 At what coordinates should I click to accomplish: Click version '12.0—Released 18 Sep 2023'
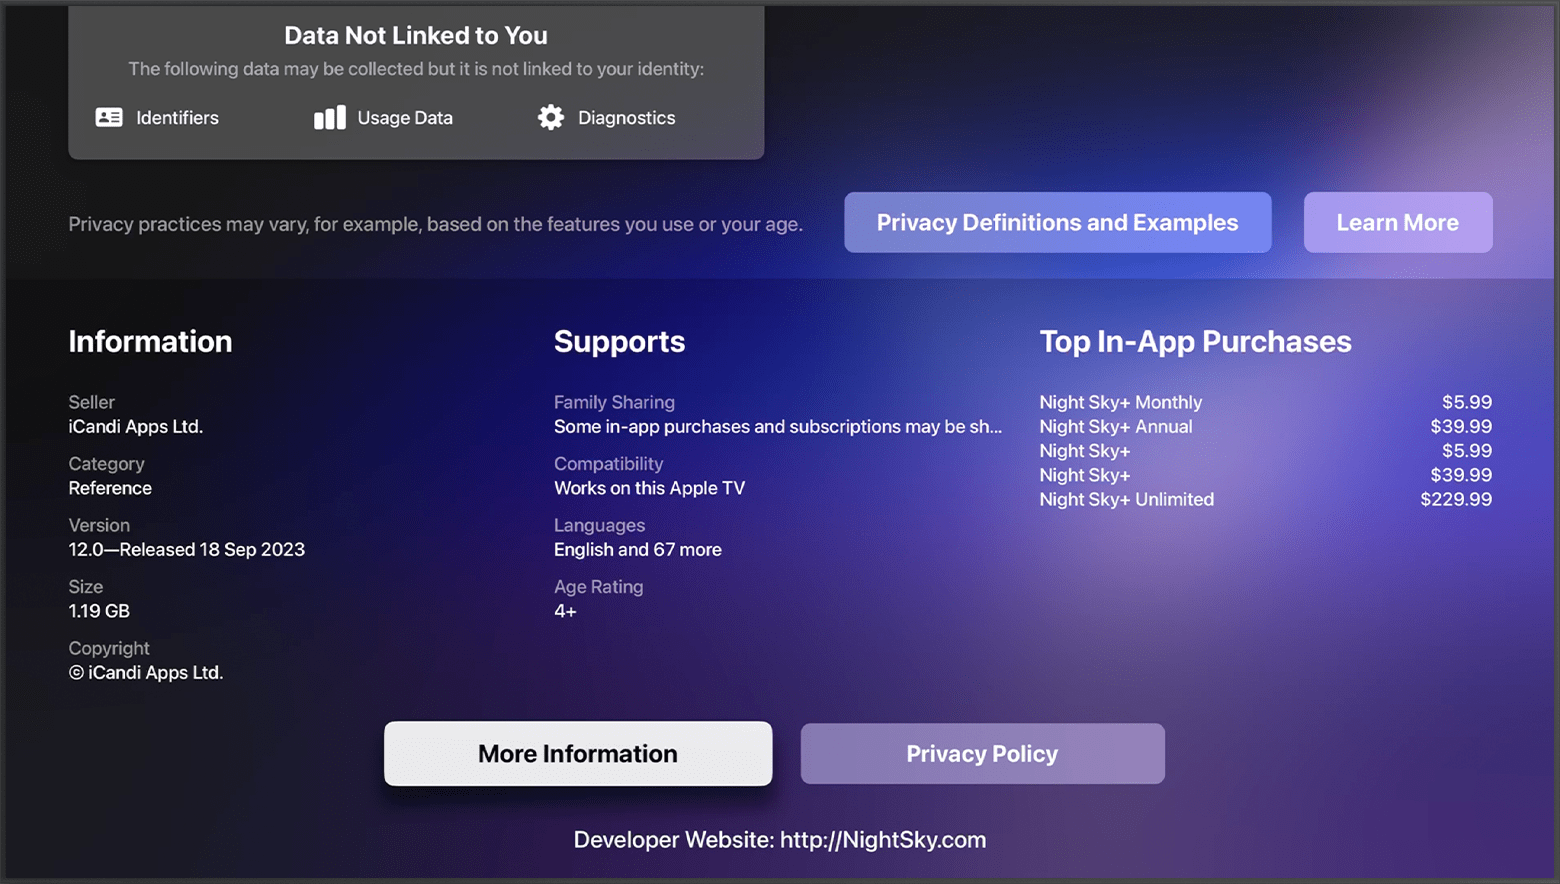186,550
